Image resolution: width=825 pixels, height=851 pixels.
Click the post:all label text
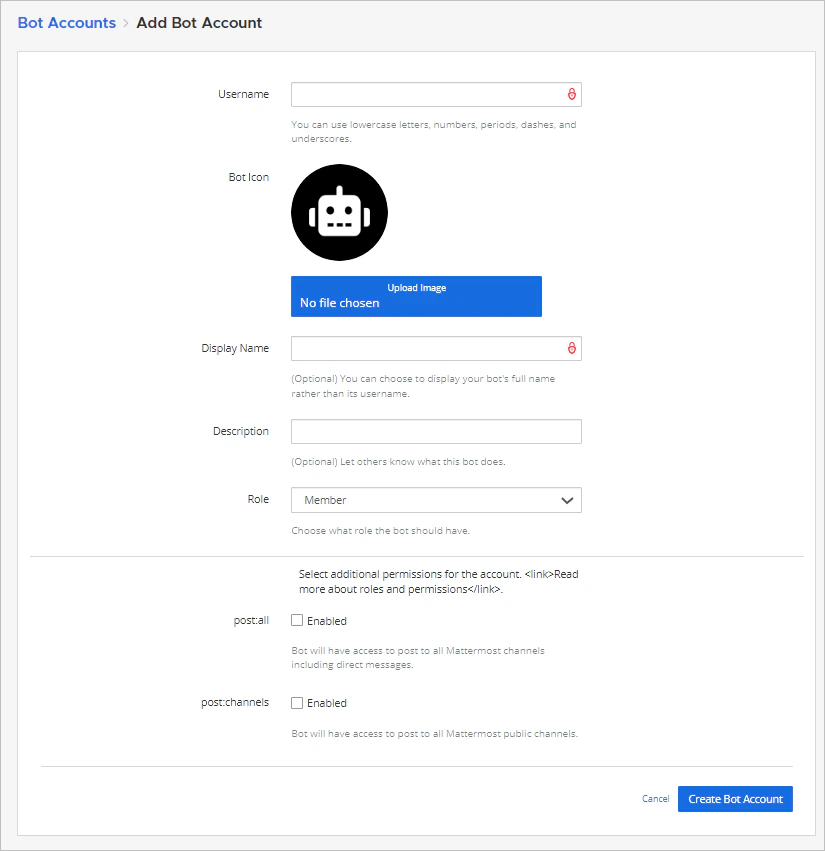coord(252,620)
